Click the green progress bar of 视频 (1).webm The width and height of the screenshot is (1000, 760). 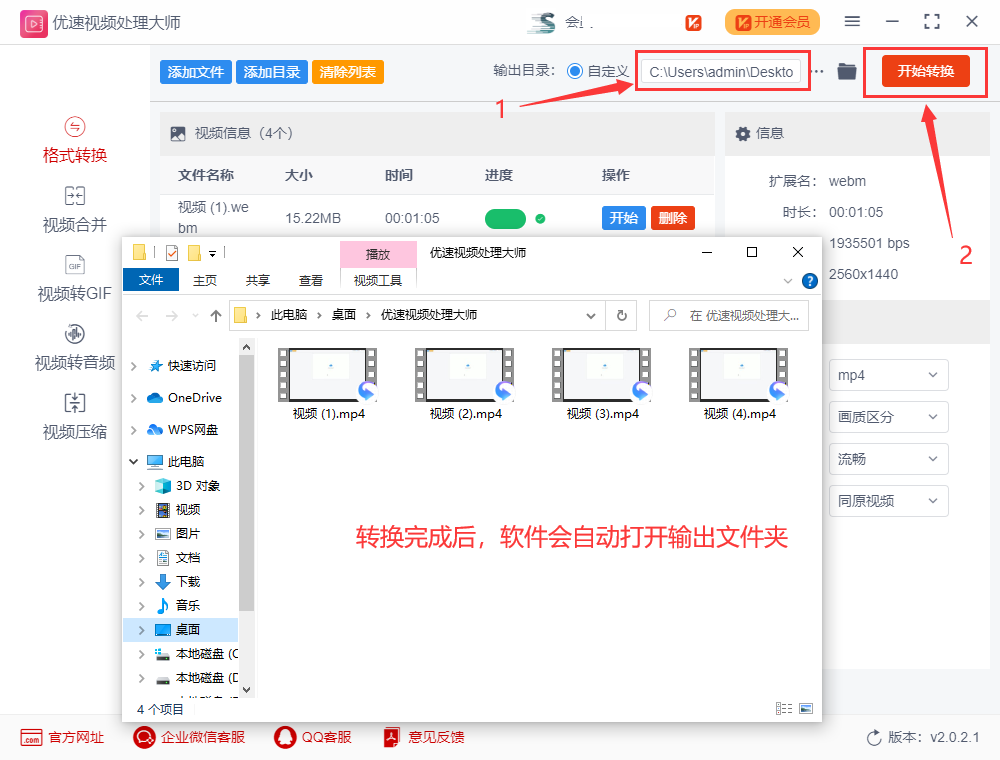tap(505, 217)
